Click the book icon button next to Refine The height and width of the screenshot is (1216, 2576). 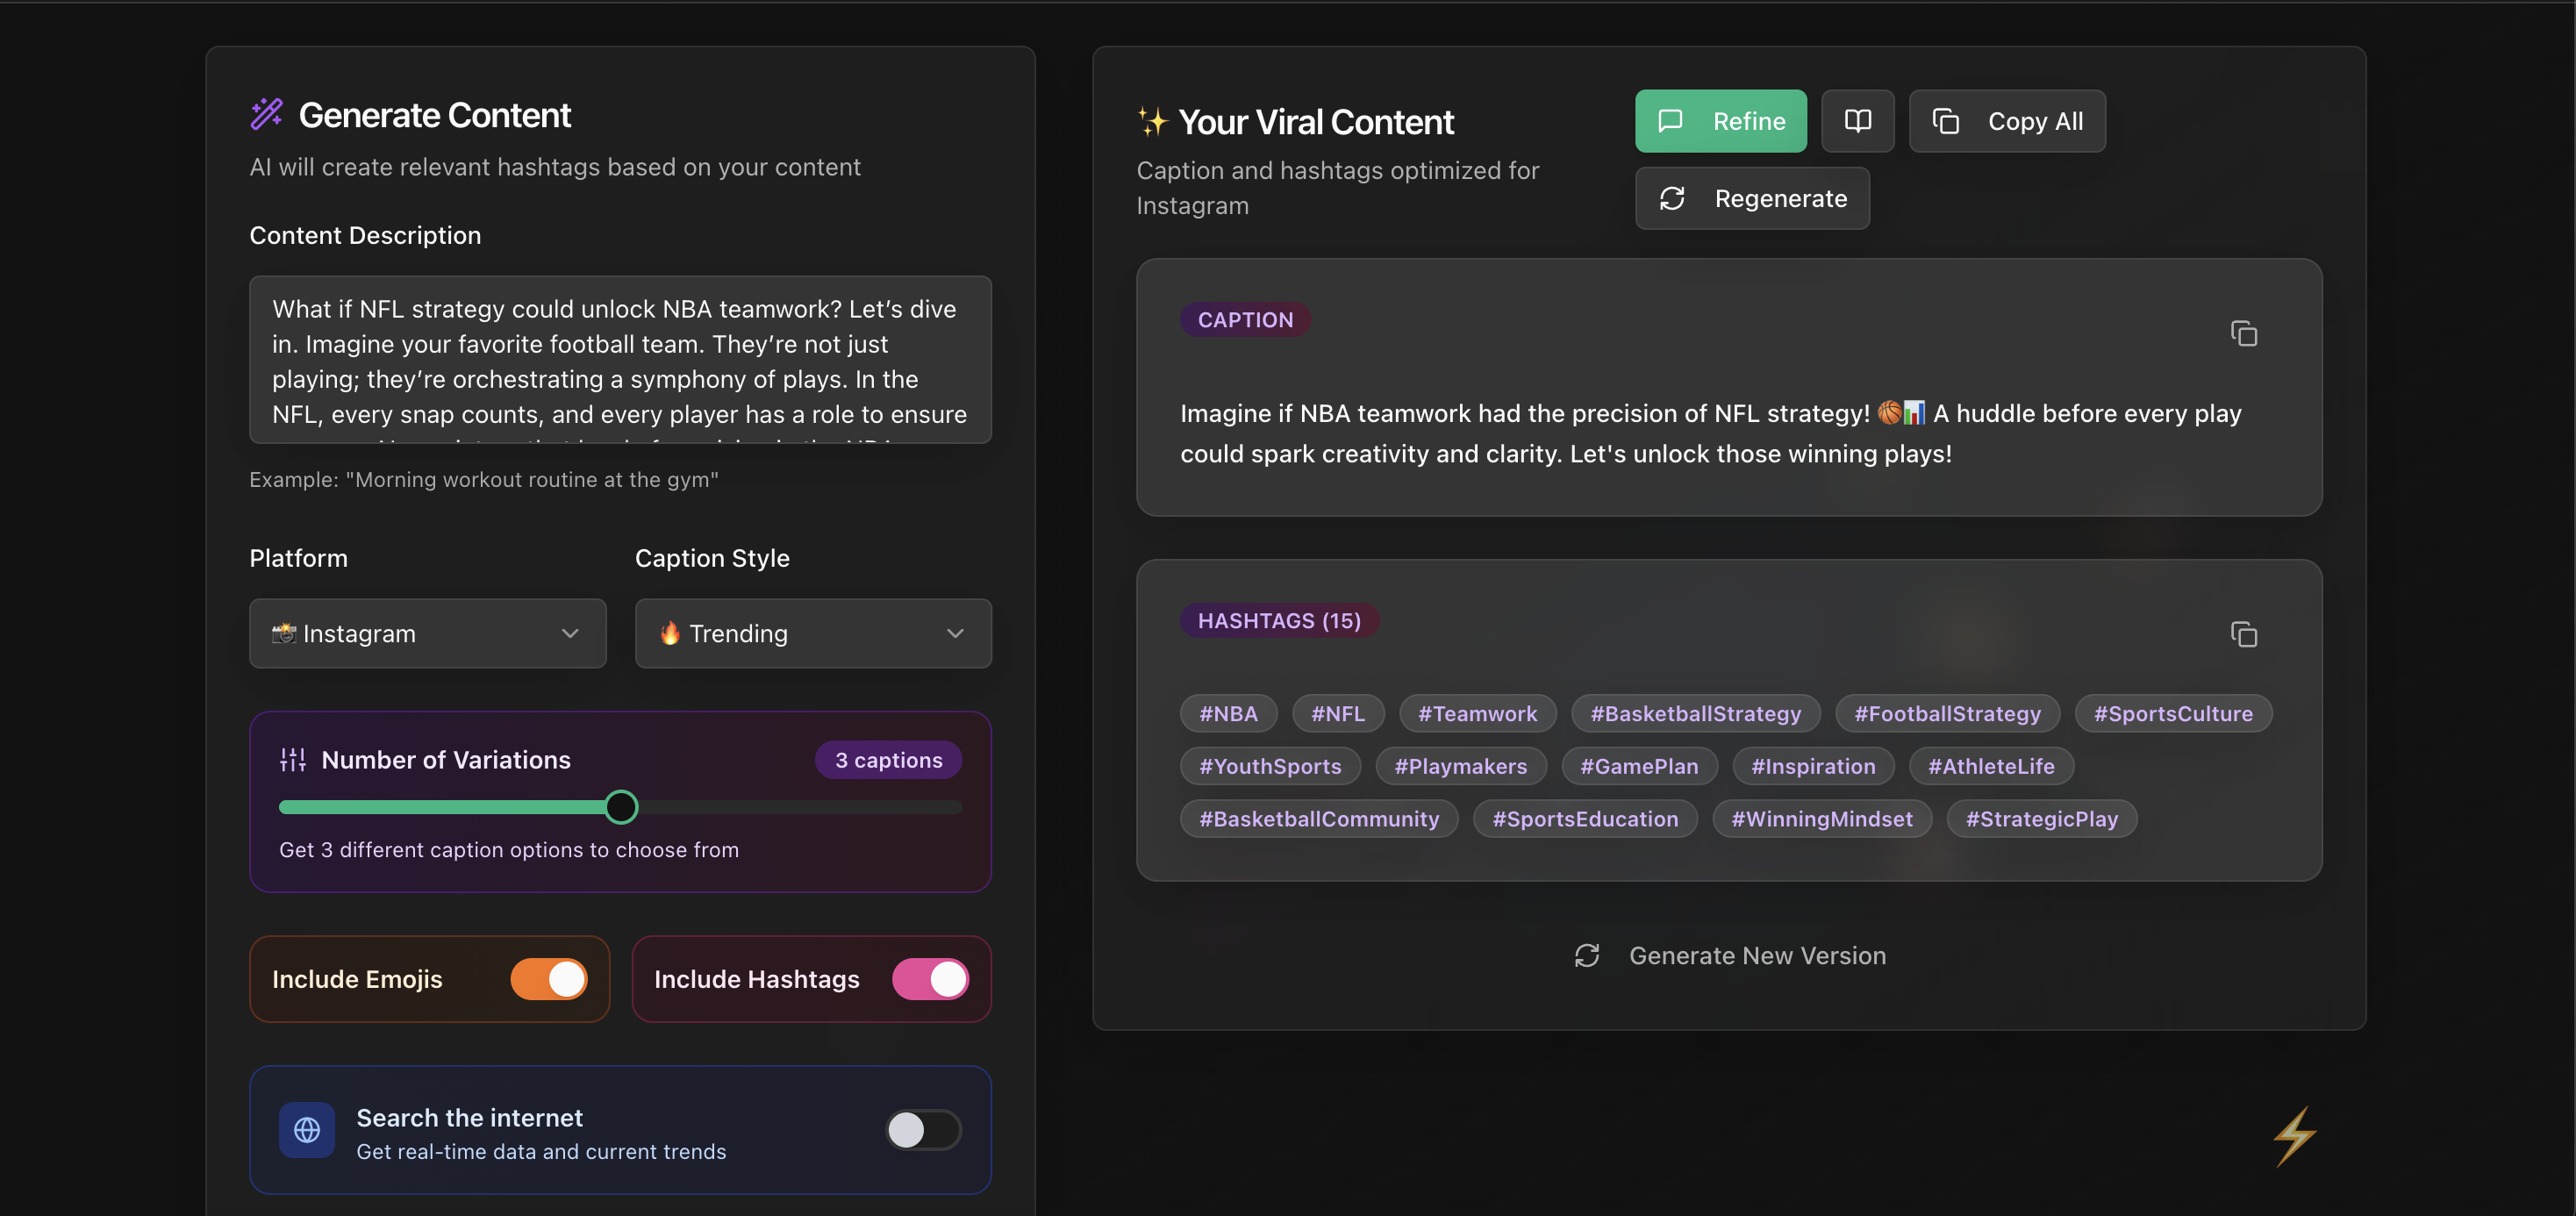tap(1857, 121)
